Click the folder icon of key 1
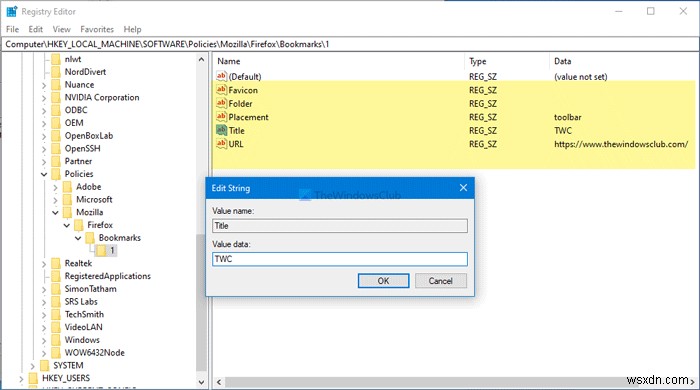 [x=101, y=251]
